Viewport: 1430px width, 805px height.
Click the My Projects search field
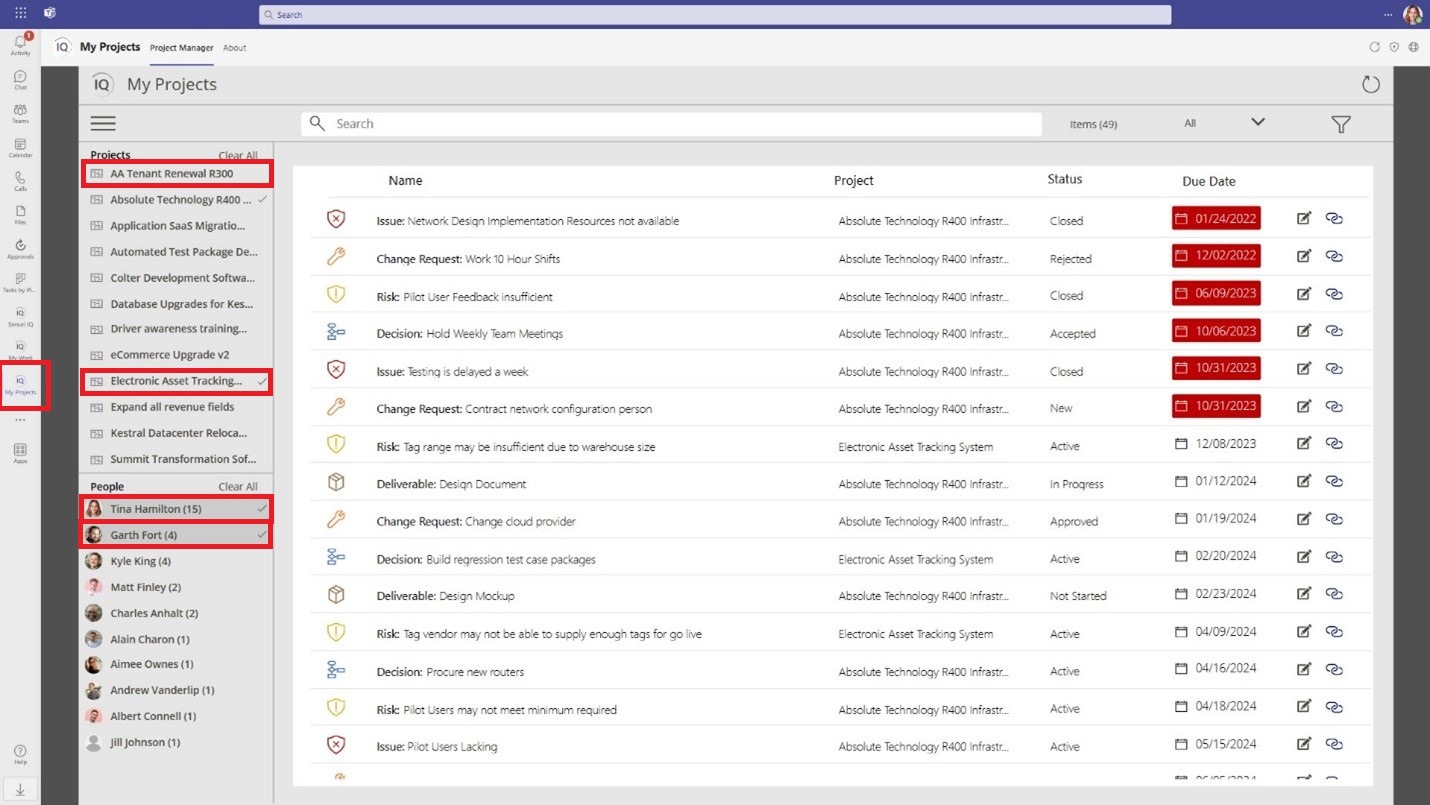(671, 124)
